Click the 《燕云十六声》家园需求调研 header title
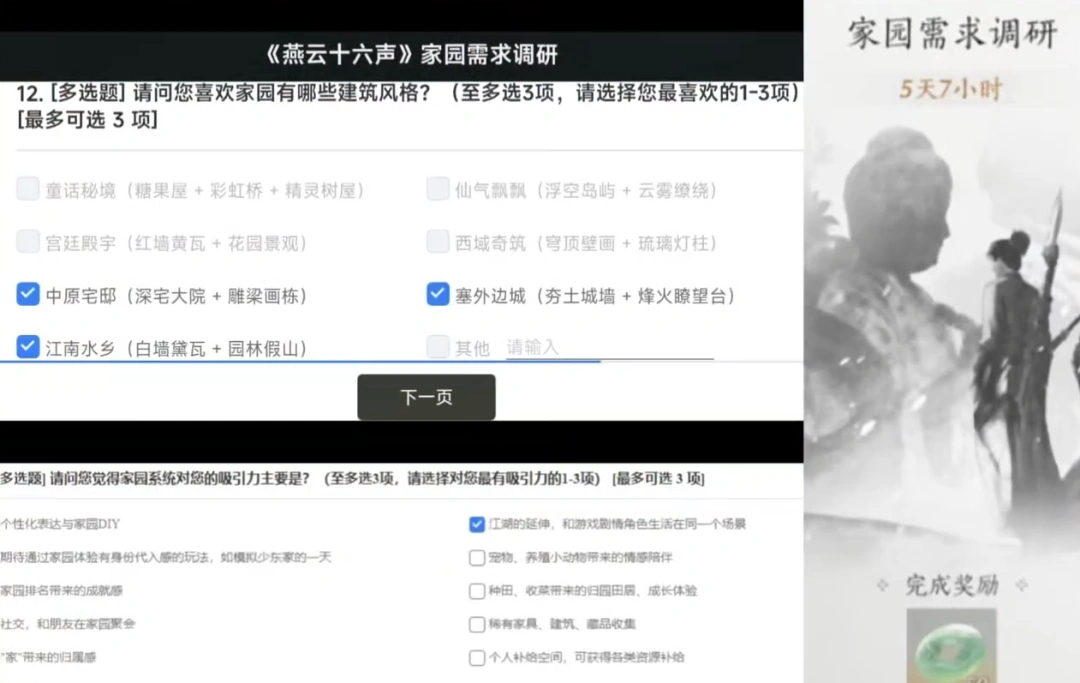This screenshot has width=1080, height=683. (x=411, y=54)
